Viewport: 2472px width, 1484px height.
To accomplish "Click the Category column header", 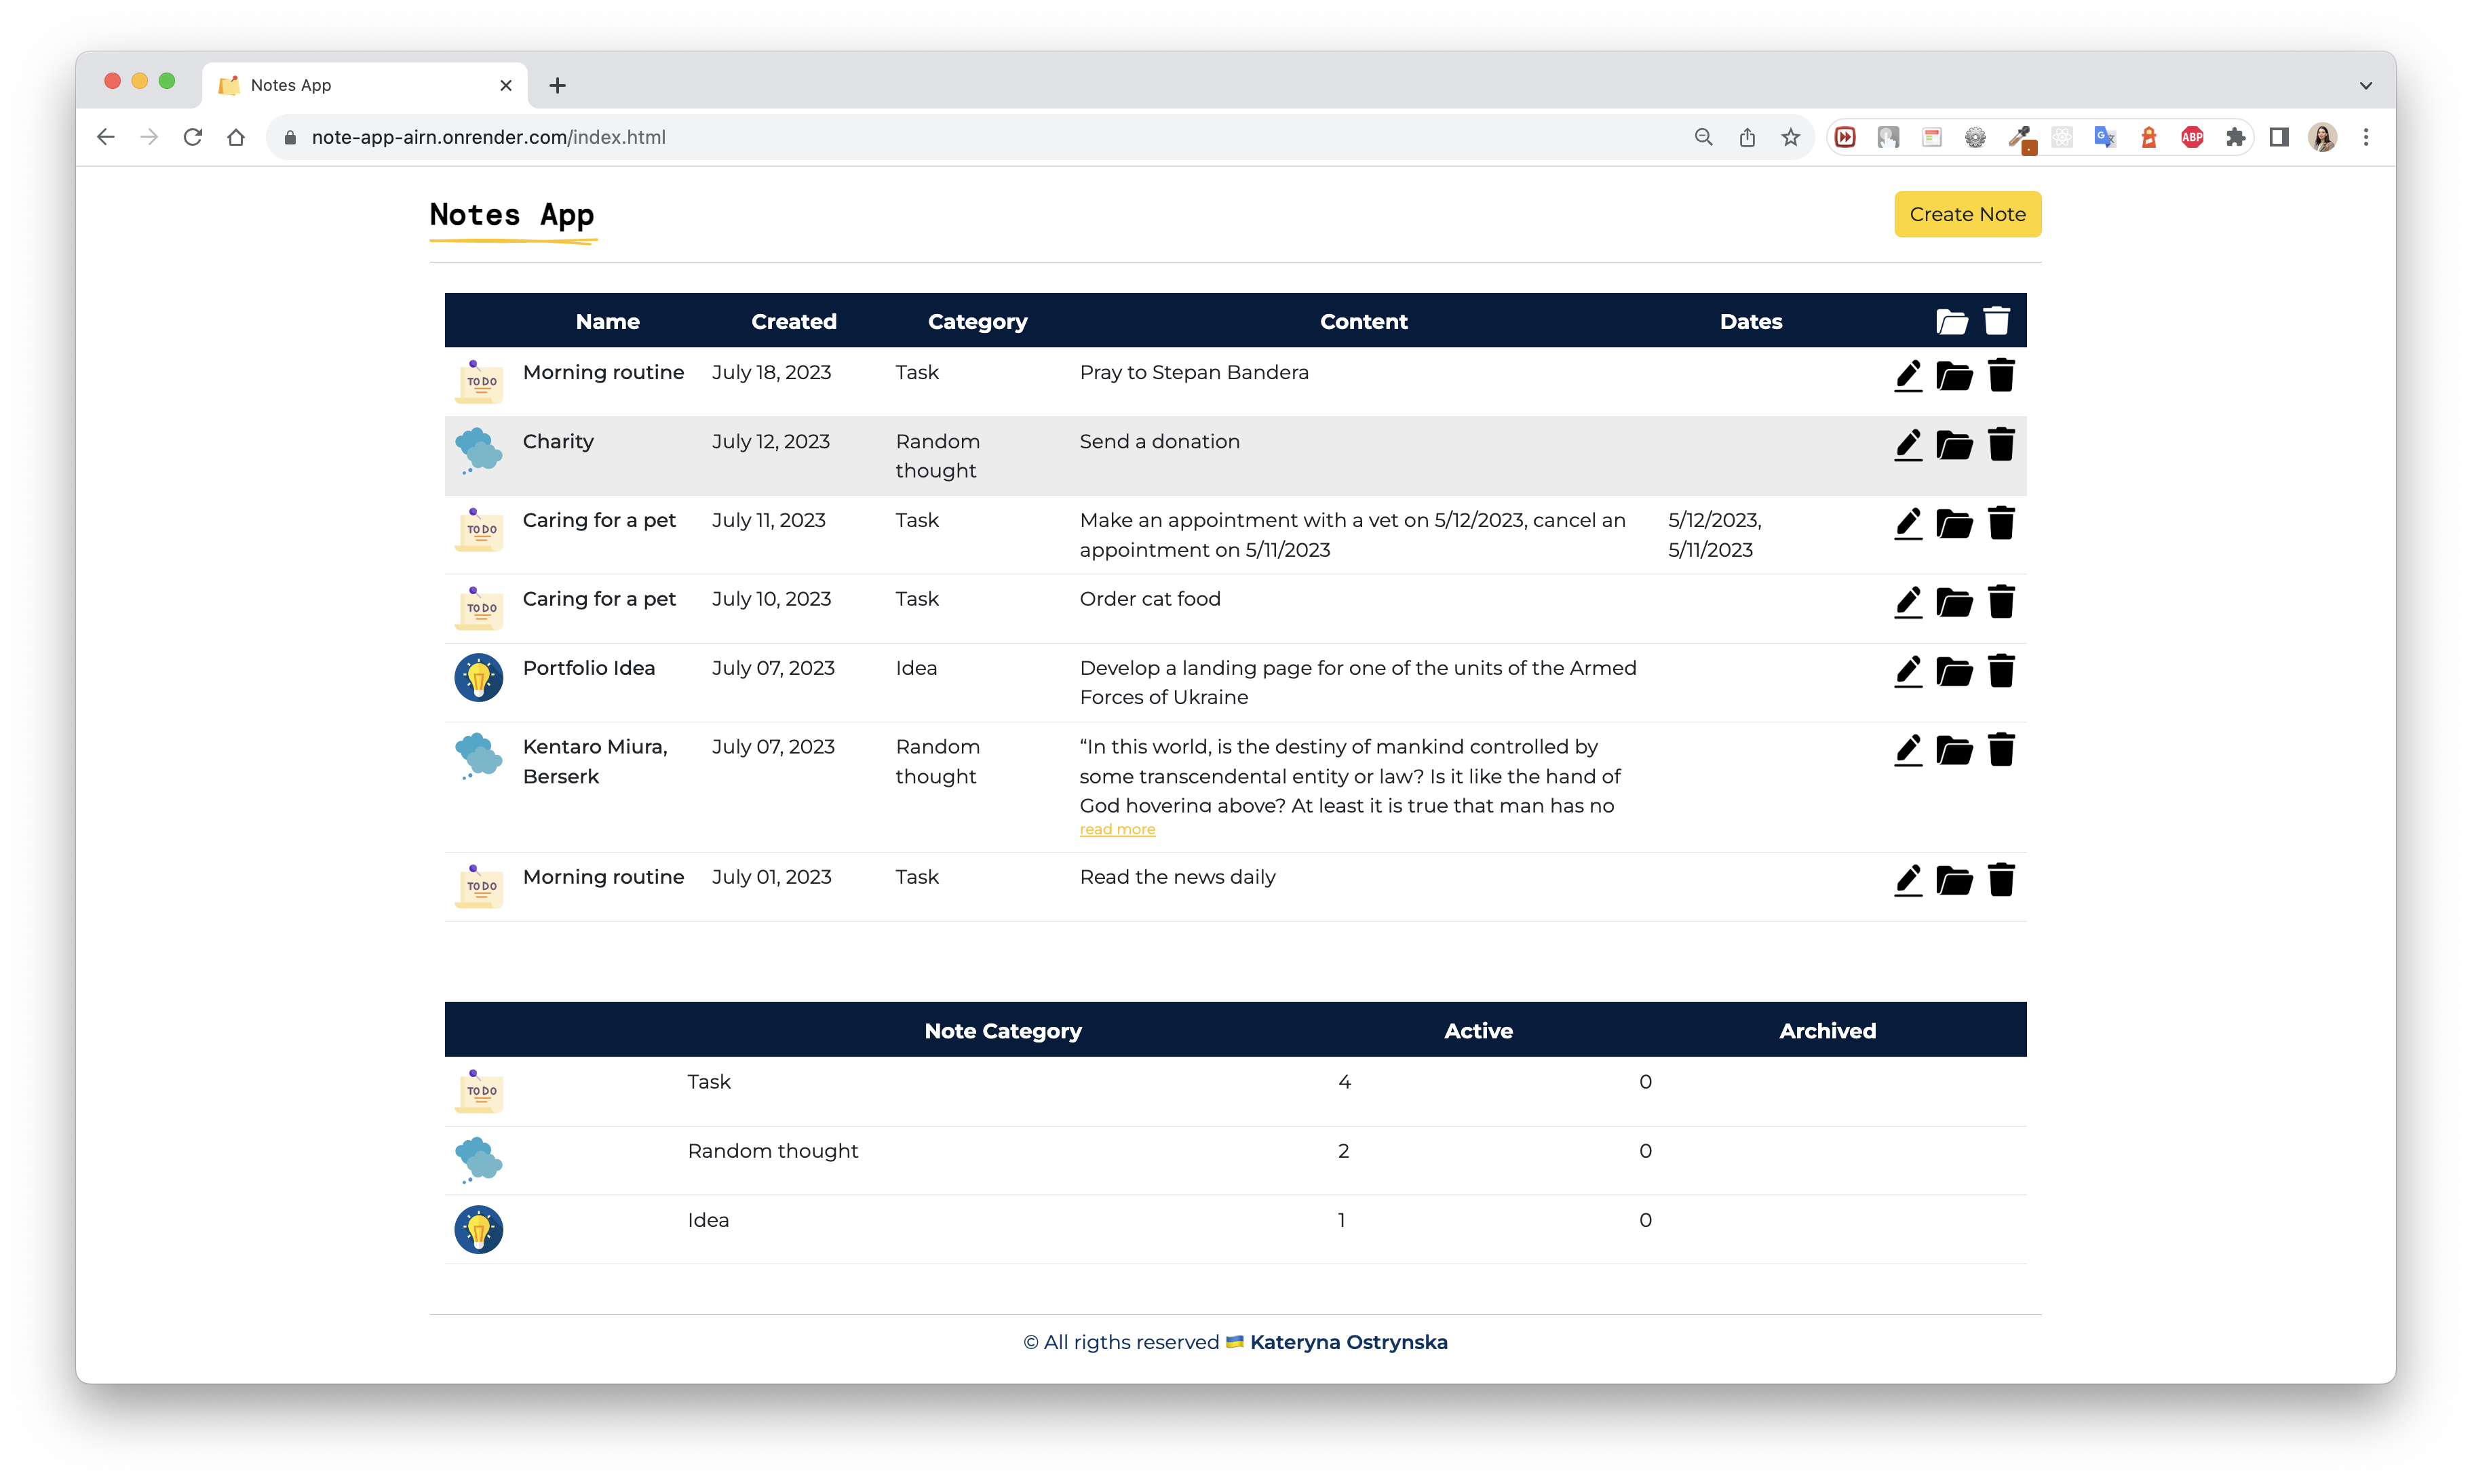I will point(977,322).
